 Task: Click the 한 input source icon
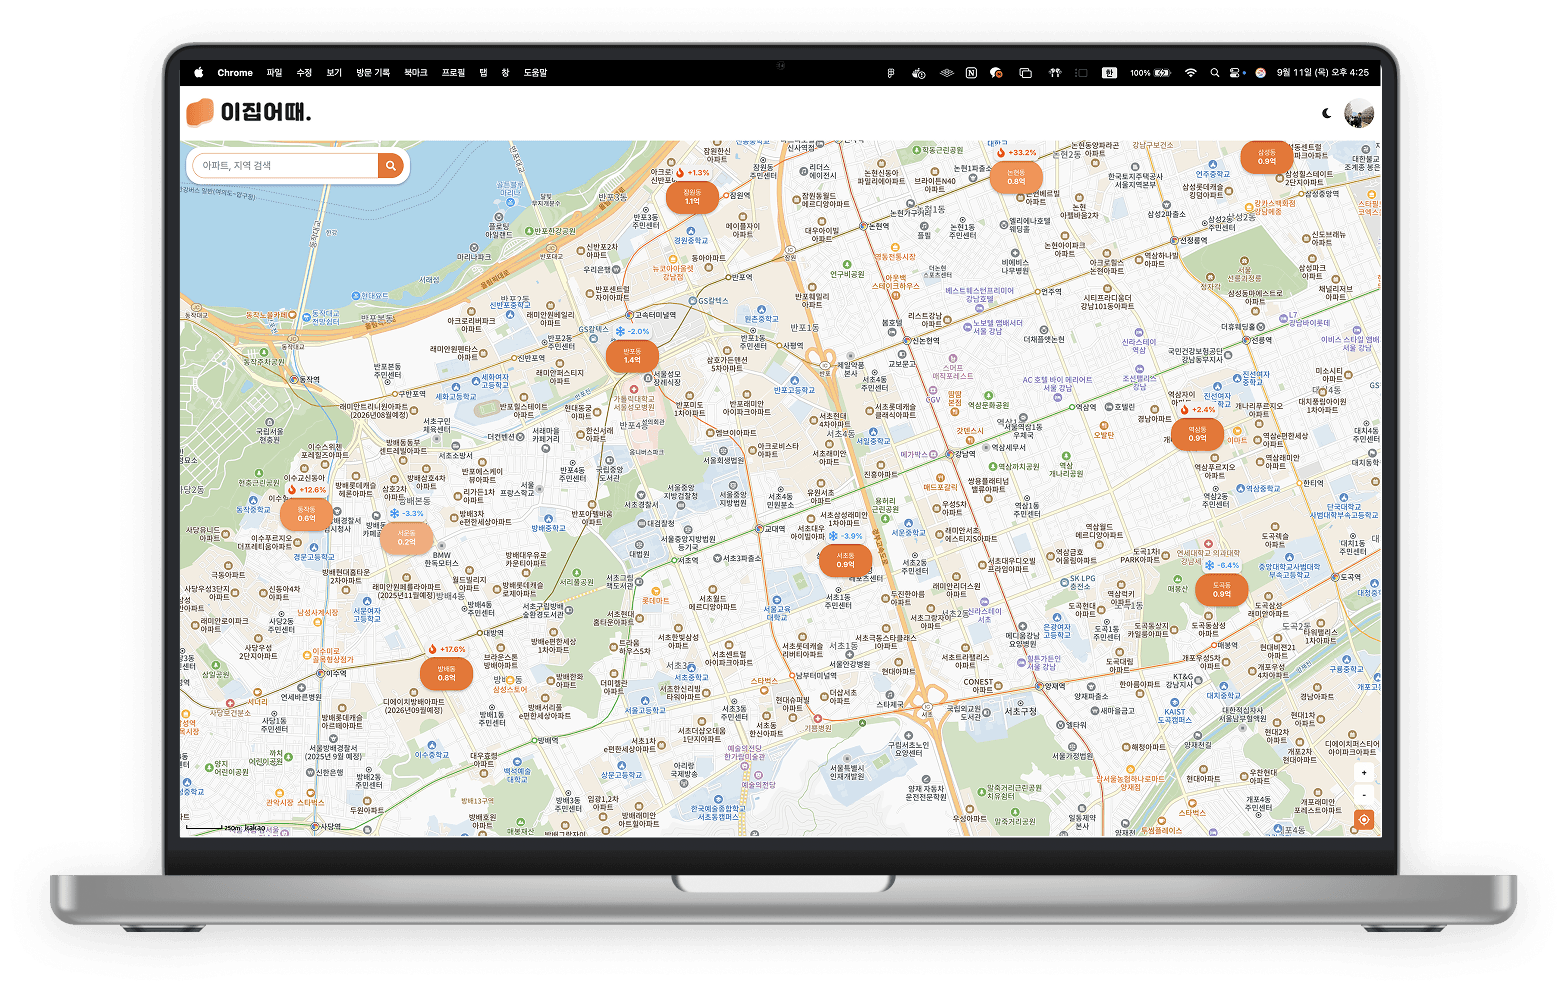point(1109,73)
